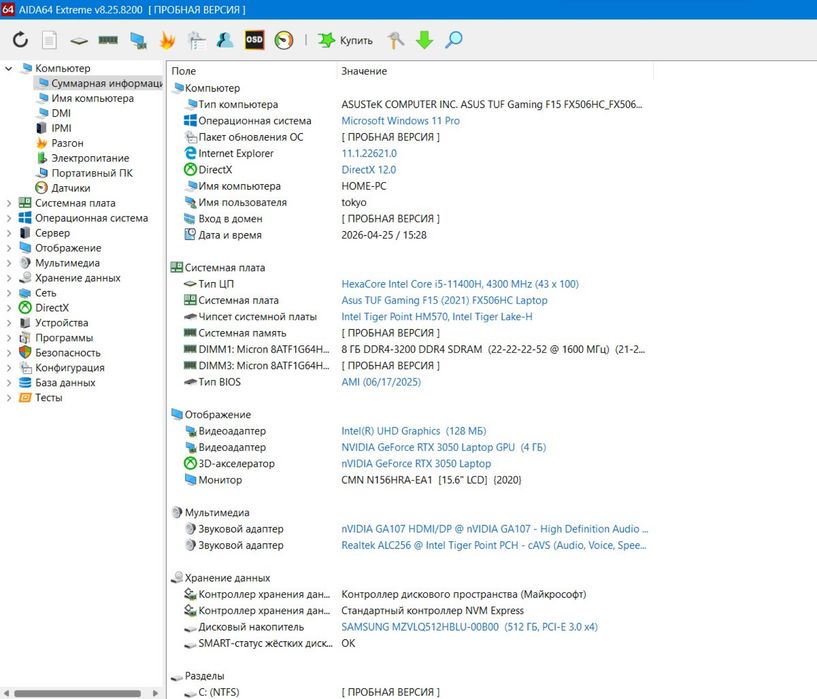The width and height of the screenshot is (817, 699).
Task: Expand the Хранение данных tree node
Action: click(9, 278)
